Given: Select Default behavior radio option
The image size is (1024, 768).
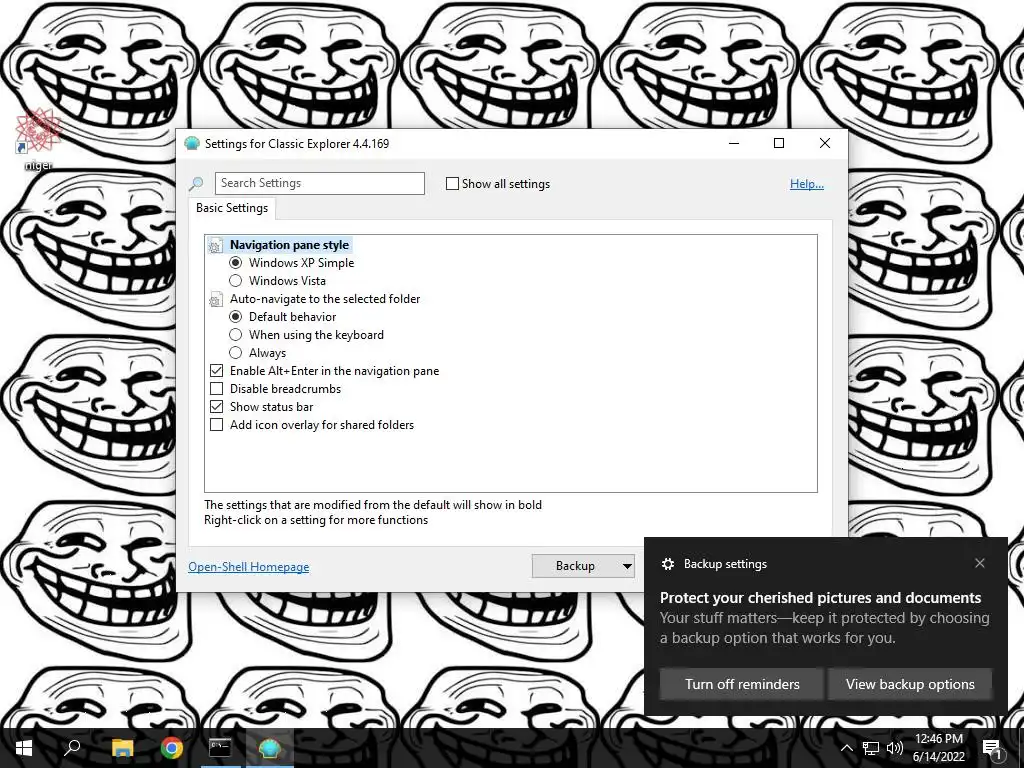Looking at the screenshot, I should point(236,317).
